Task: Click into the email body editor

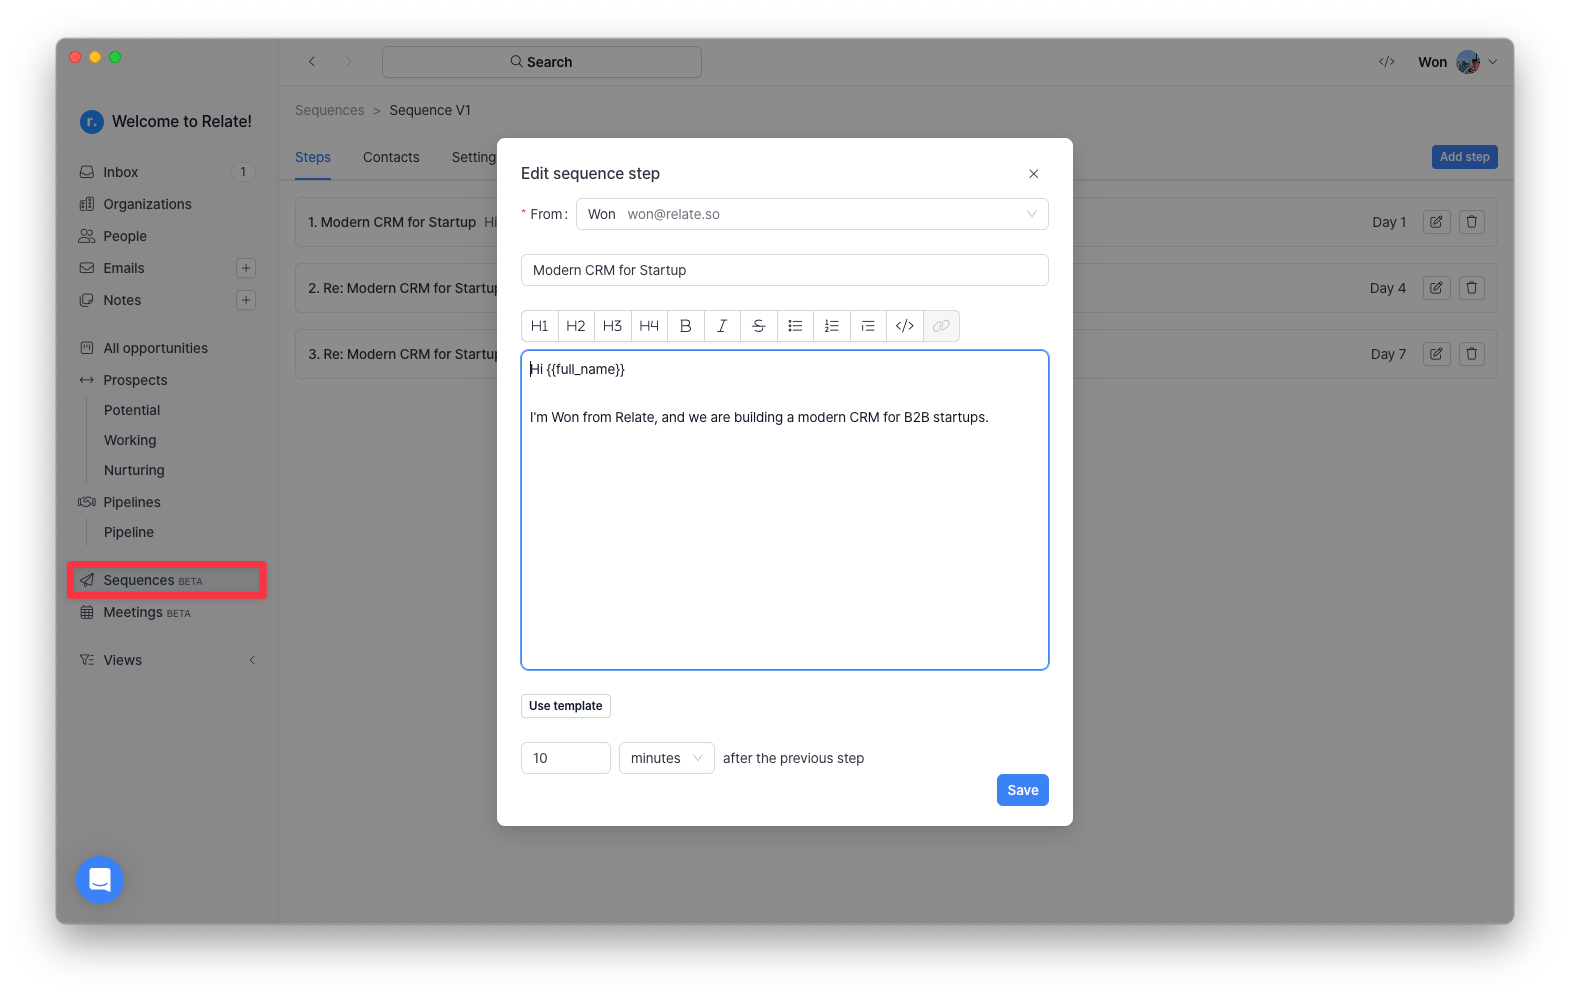Action: pos(785,510)
